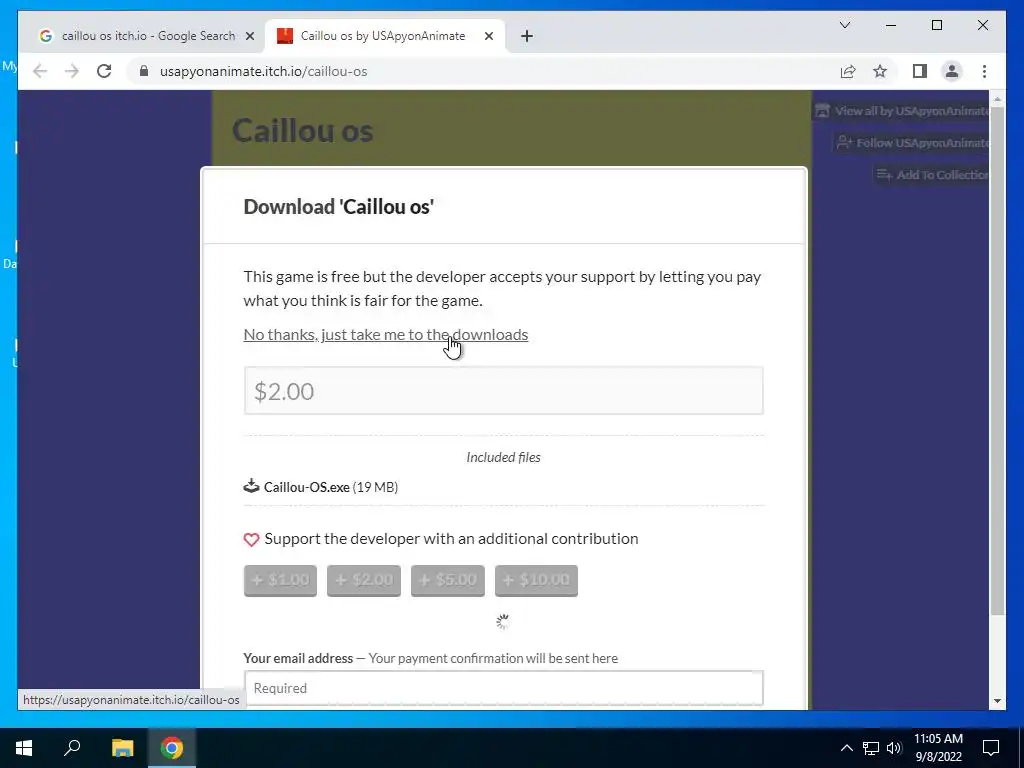Open the Windows Start menu
This screenshot has height=768, width=1024.
[x=24, y=748]
